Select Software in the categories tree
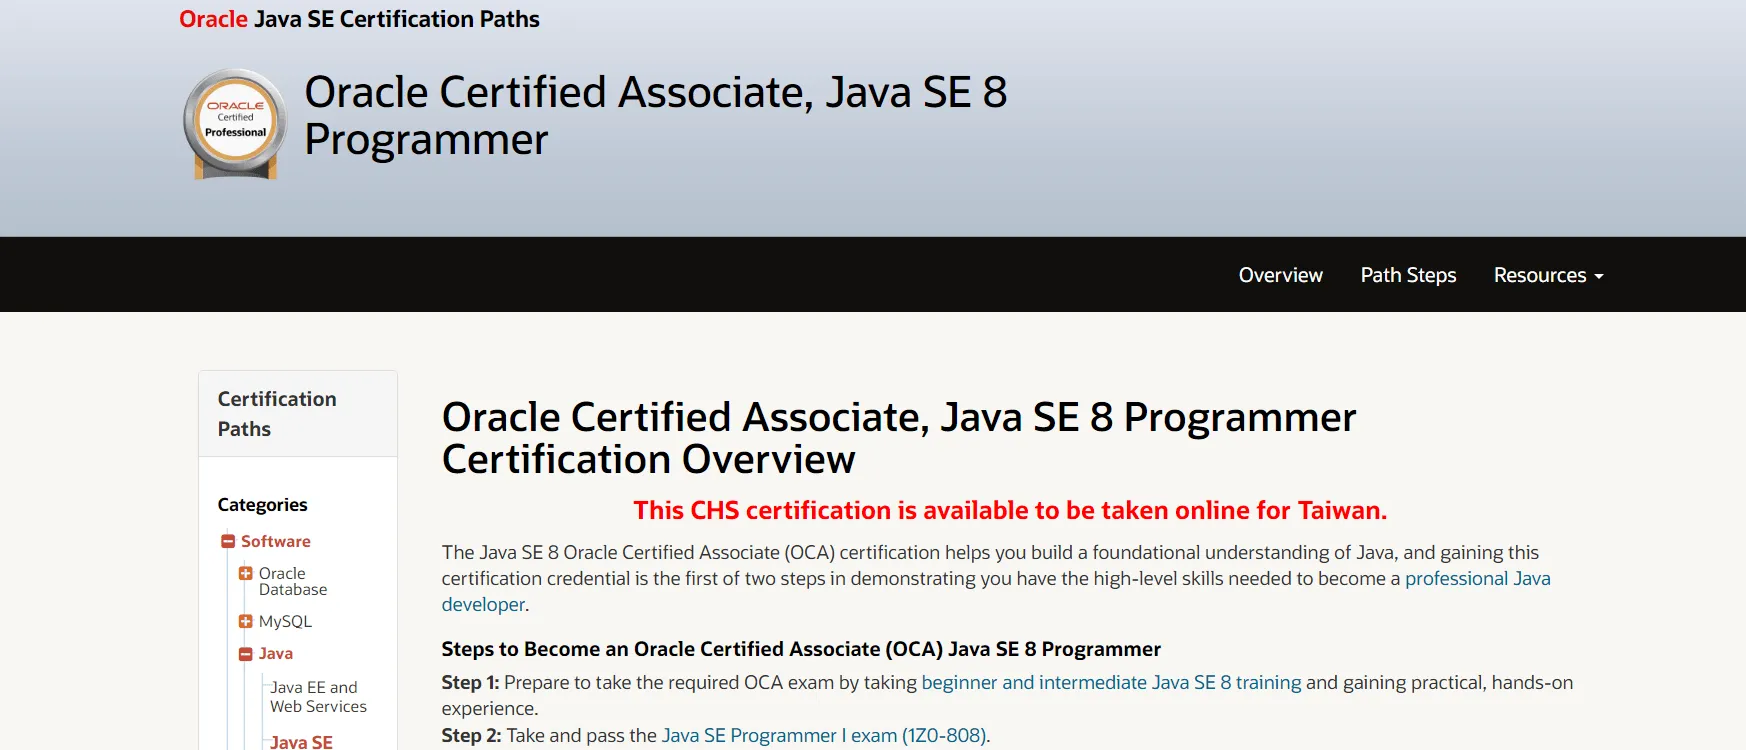 click(x=276, y=541)
